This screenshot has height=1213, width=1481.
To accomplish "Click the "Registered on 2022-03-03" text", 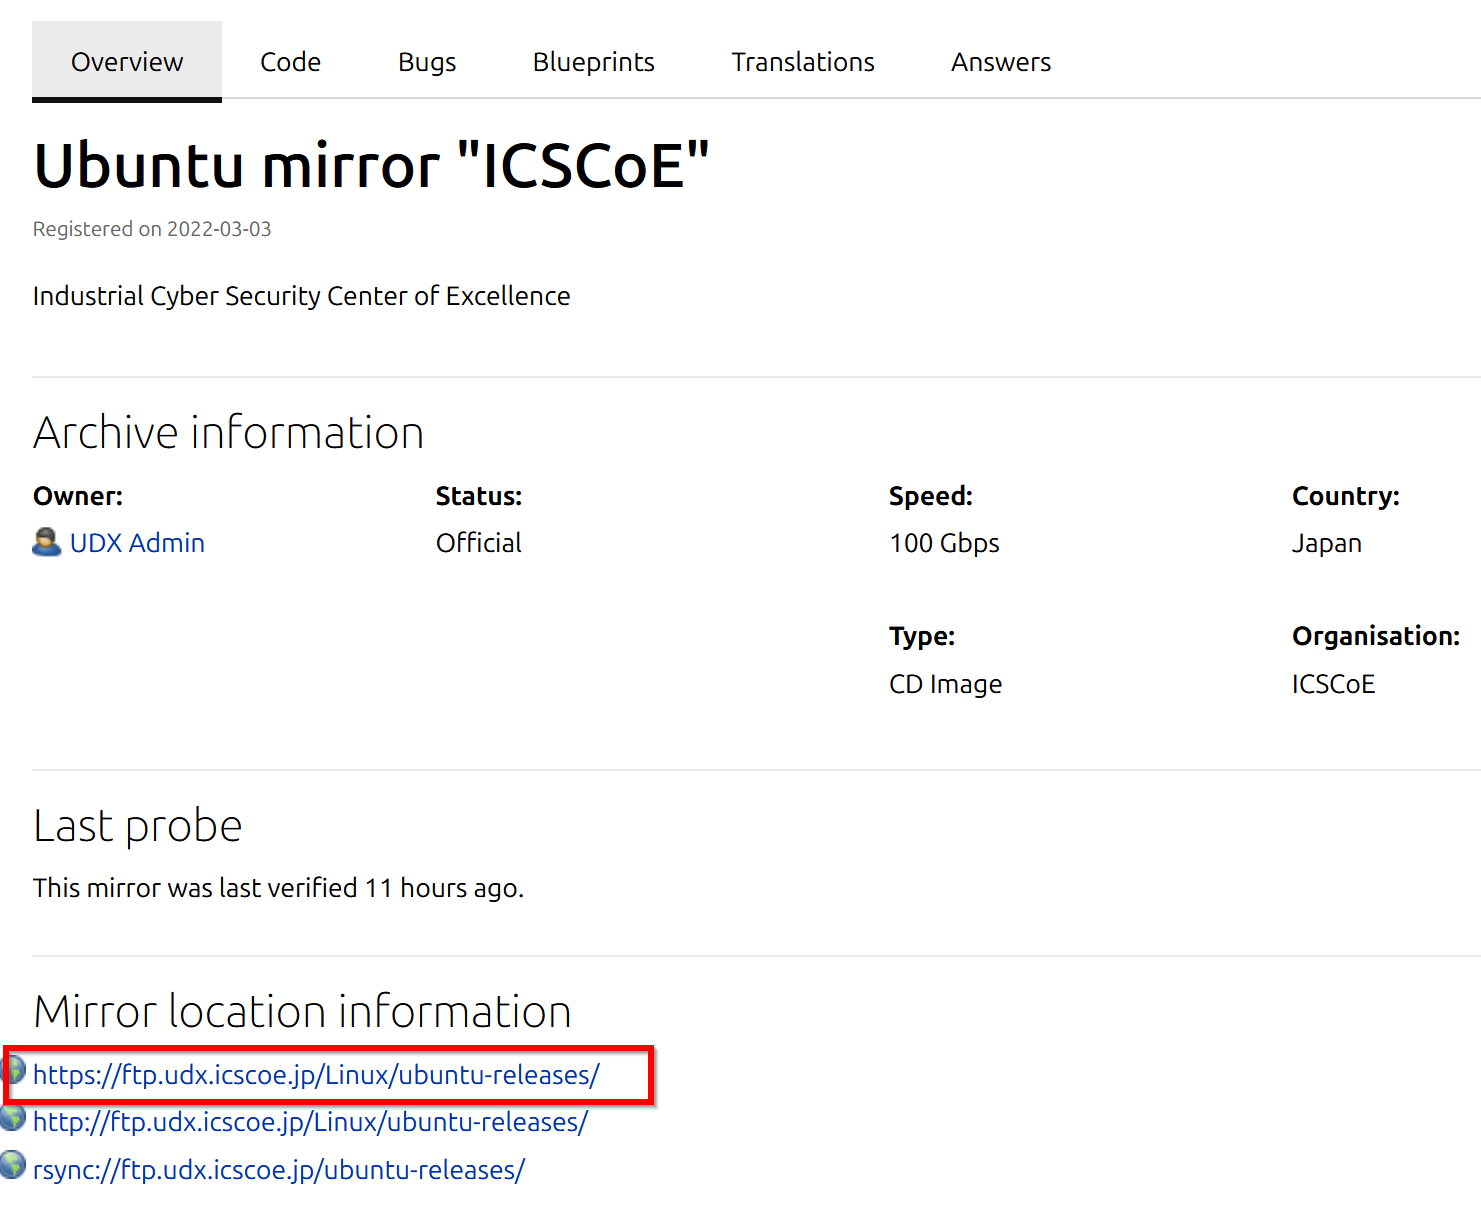I will pos(152,229).
